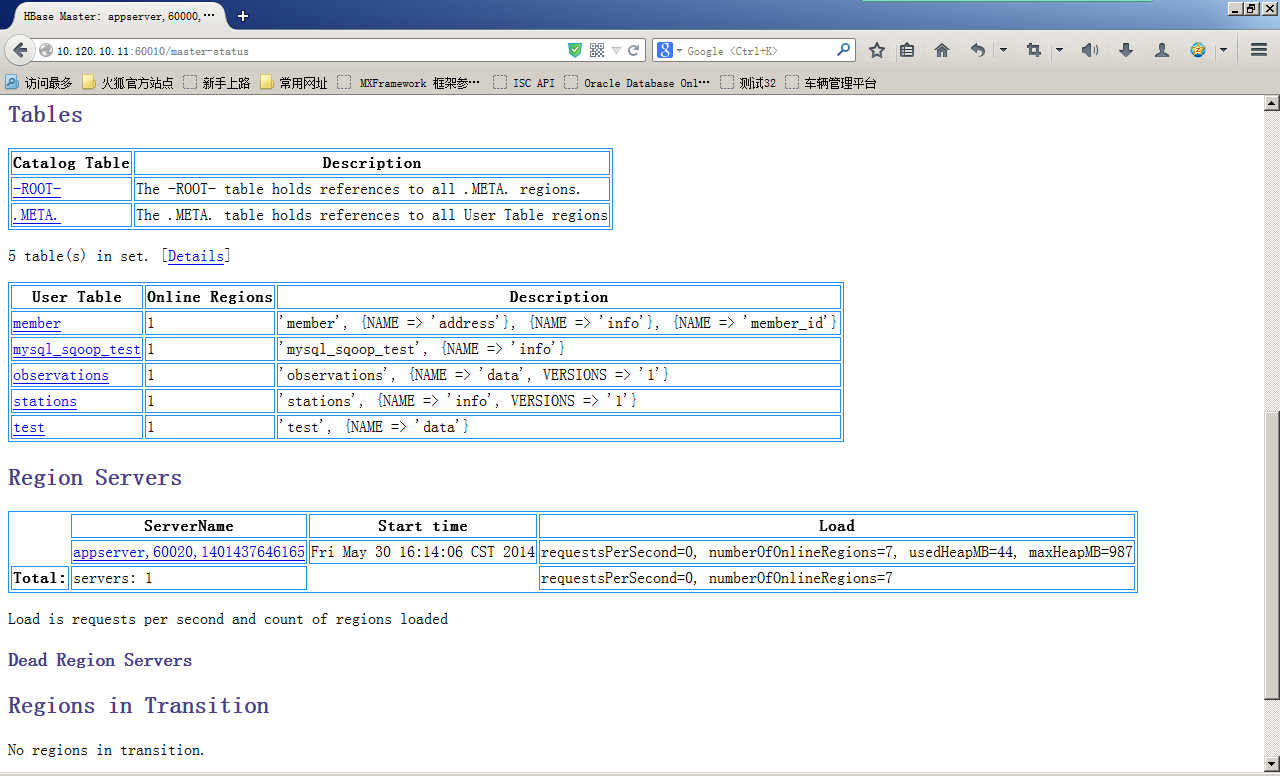Click the 'Online Regions' column header
Viewport: 1280px width, 776px height.
click(x=210, y=297)
